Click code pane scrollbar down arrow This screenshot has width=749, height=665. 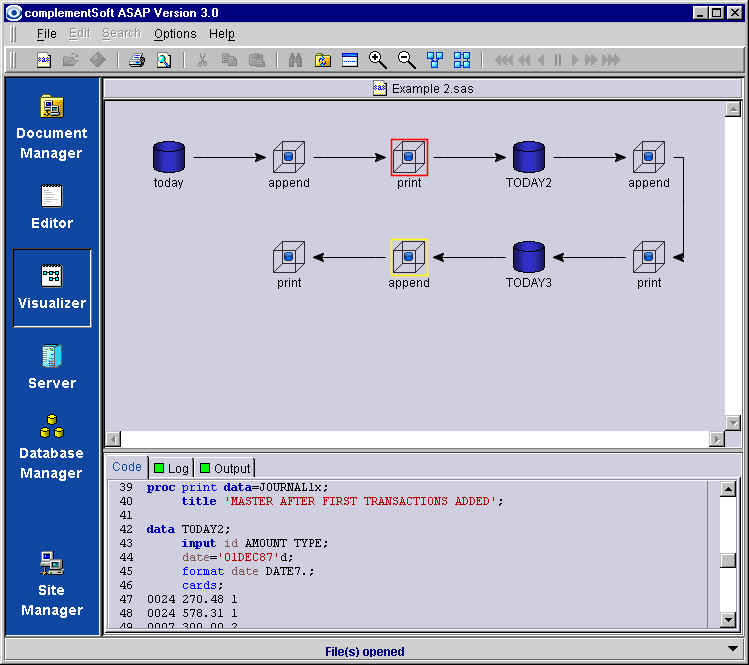(x=728, y=620)
